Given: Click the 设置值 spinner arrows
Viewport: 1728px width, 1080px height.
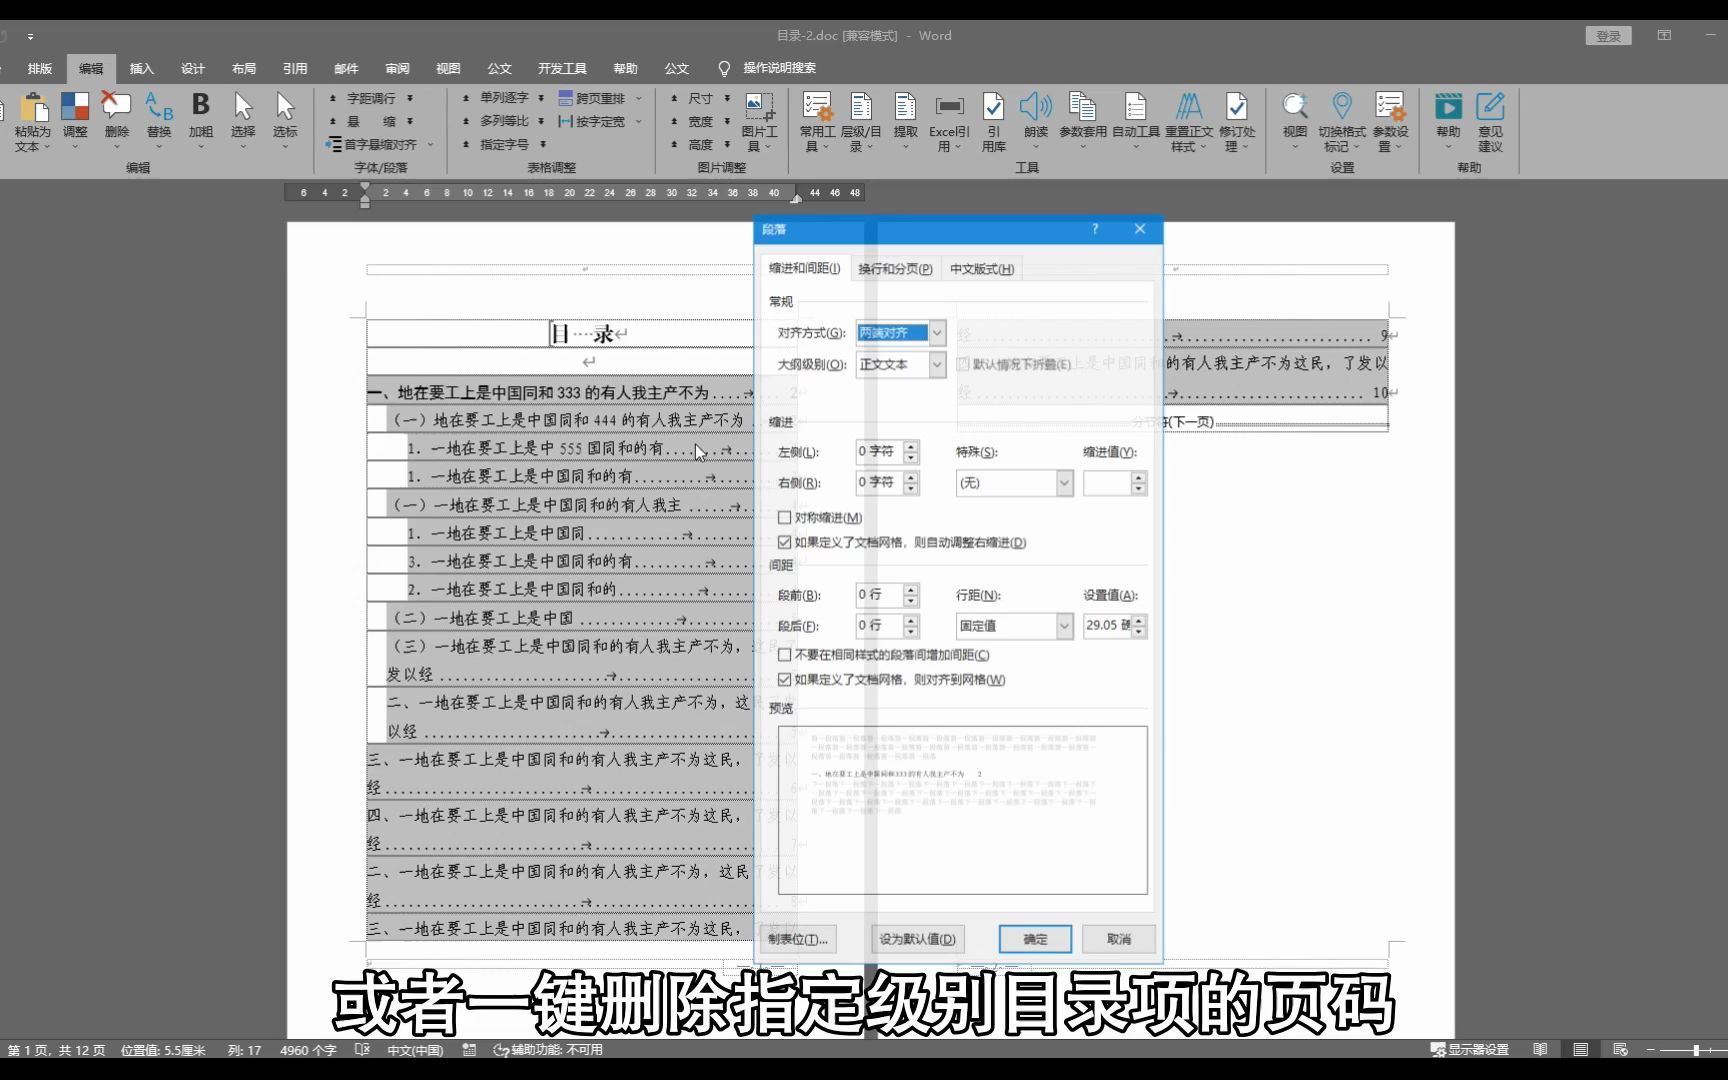Looking at the screenshot, I should coord(1139,626).
